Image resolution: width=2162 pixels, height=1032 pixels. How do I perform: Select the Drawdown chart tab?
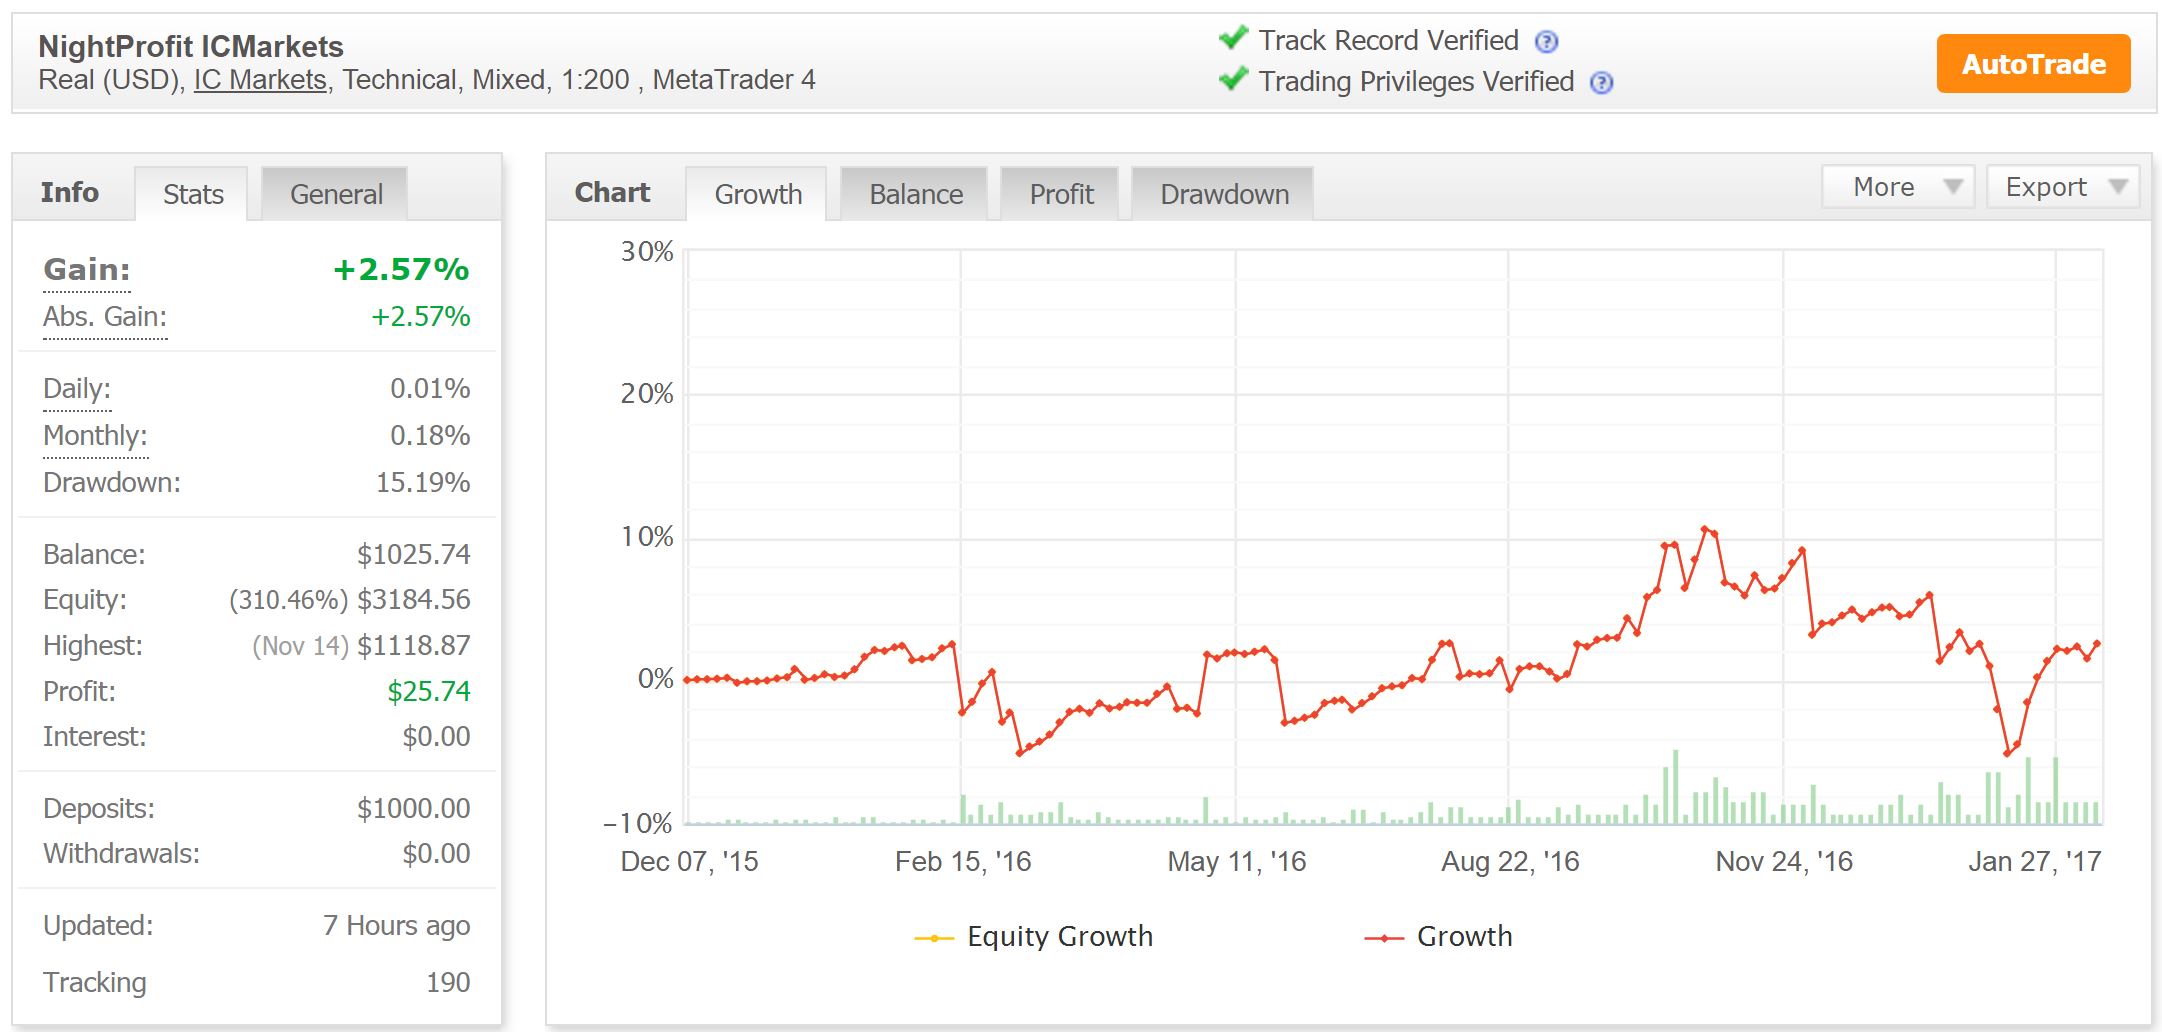click(1223, 194)
